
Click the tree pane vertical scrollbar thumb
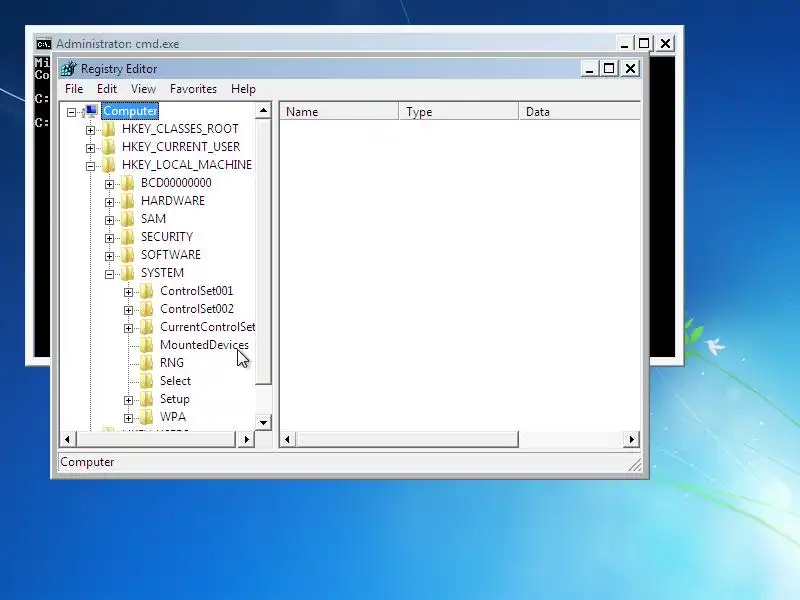(x=263, y=252)
